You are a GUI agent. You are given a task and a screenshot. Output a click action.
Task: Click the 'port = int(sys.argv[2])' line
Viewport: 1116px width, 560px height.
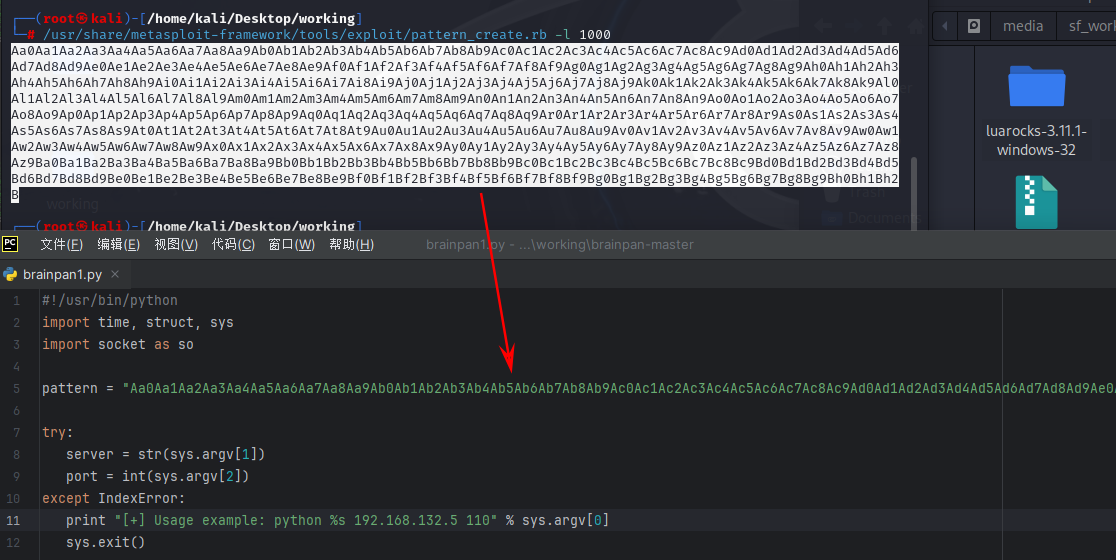click(x=157, y=476)
